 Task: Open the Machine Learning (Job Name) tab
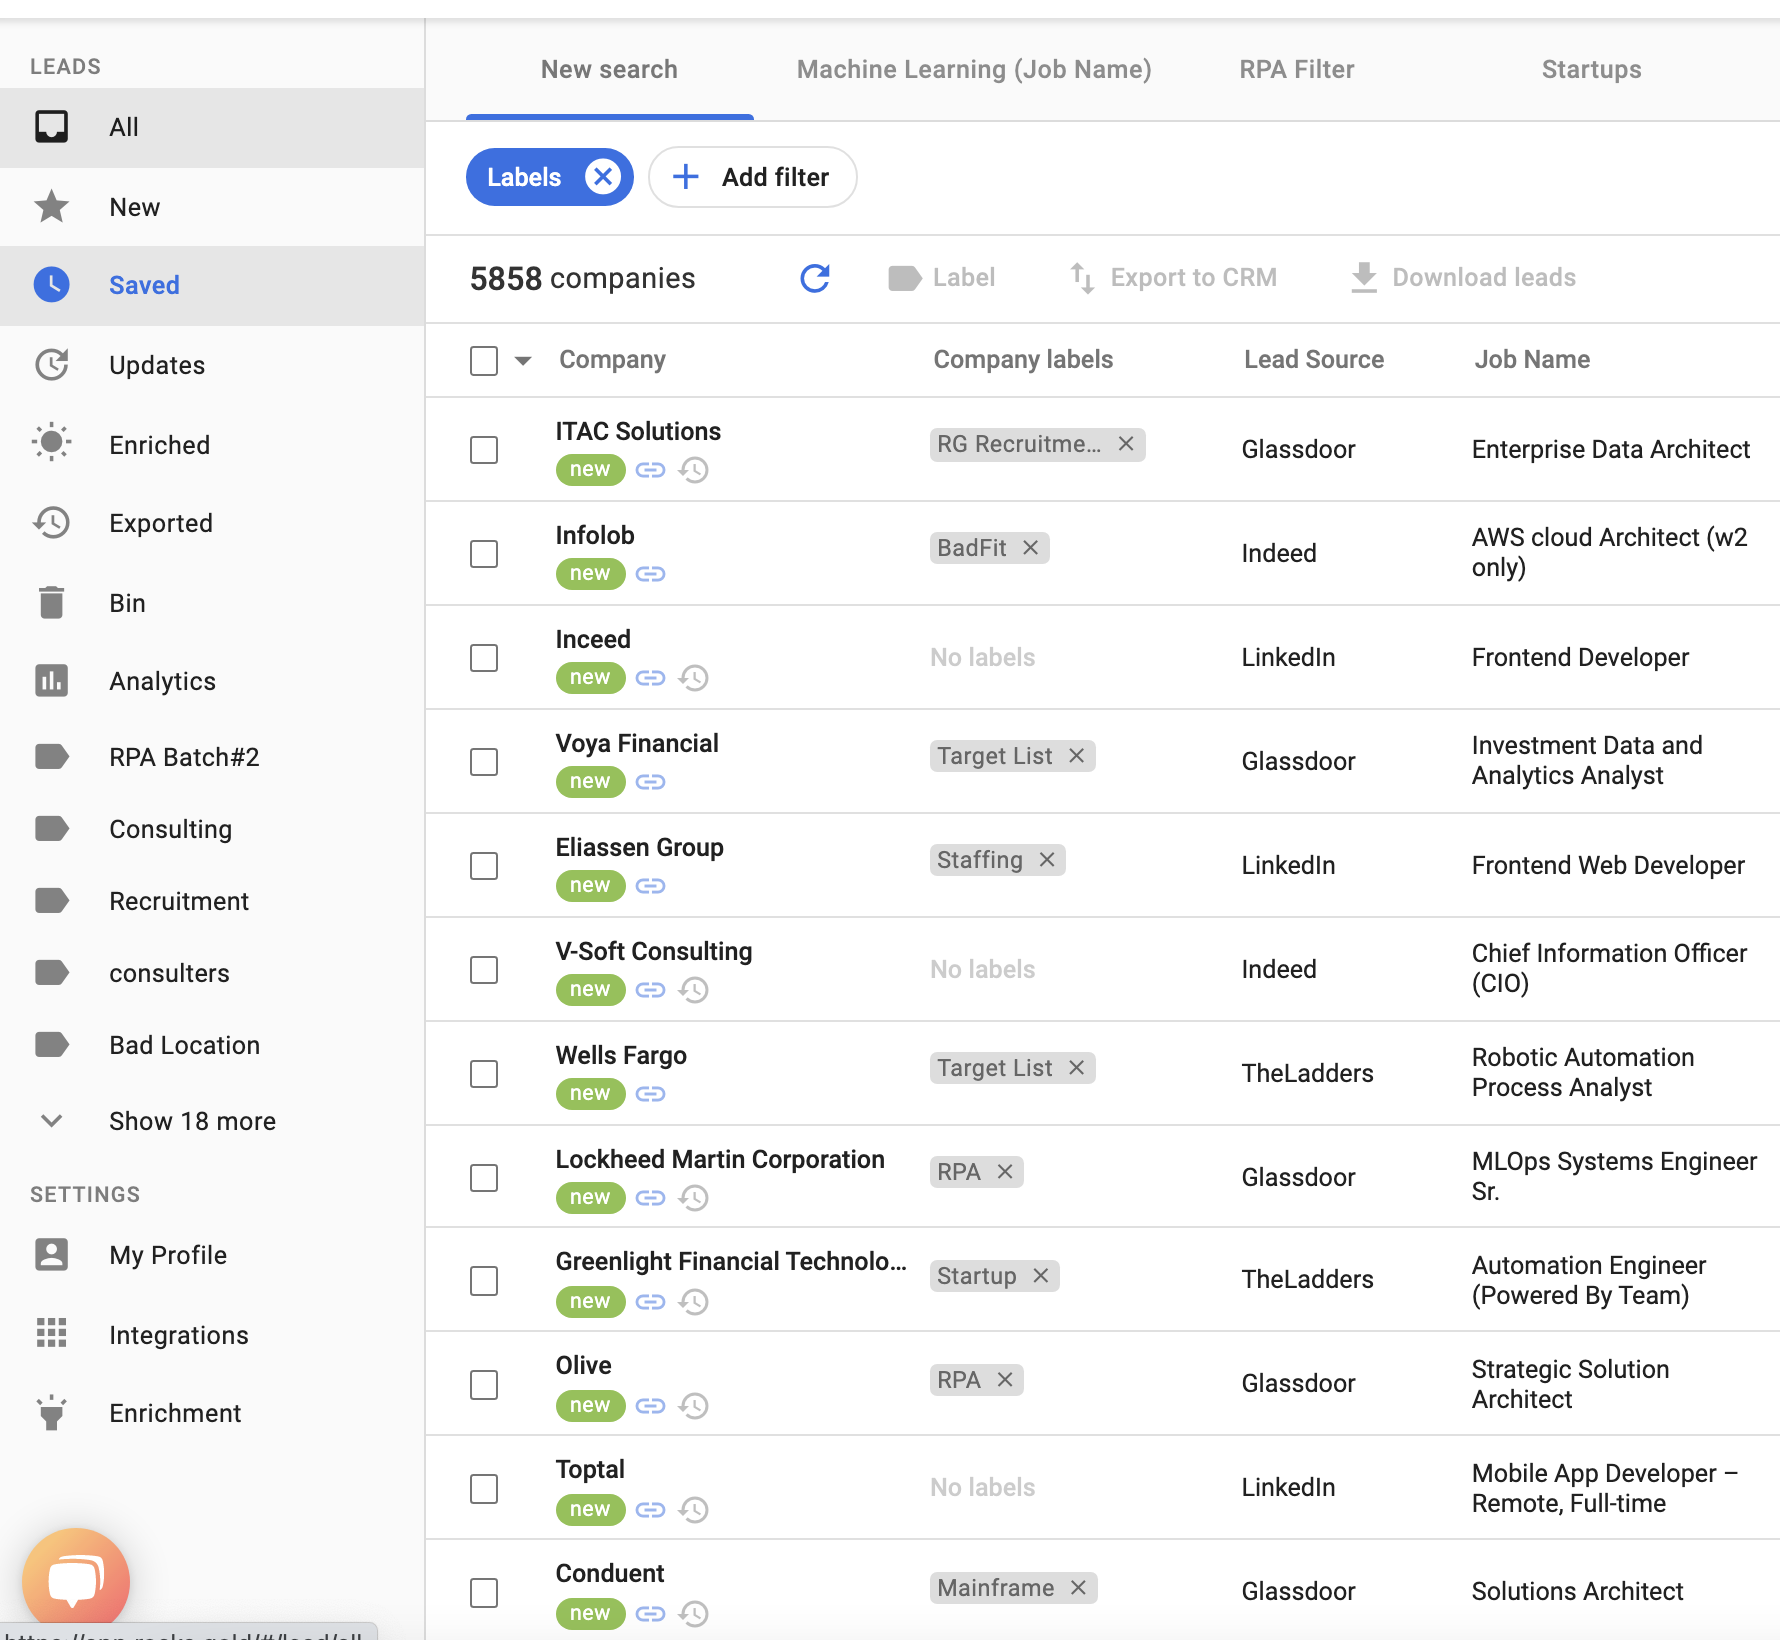974,69
